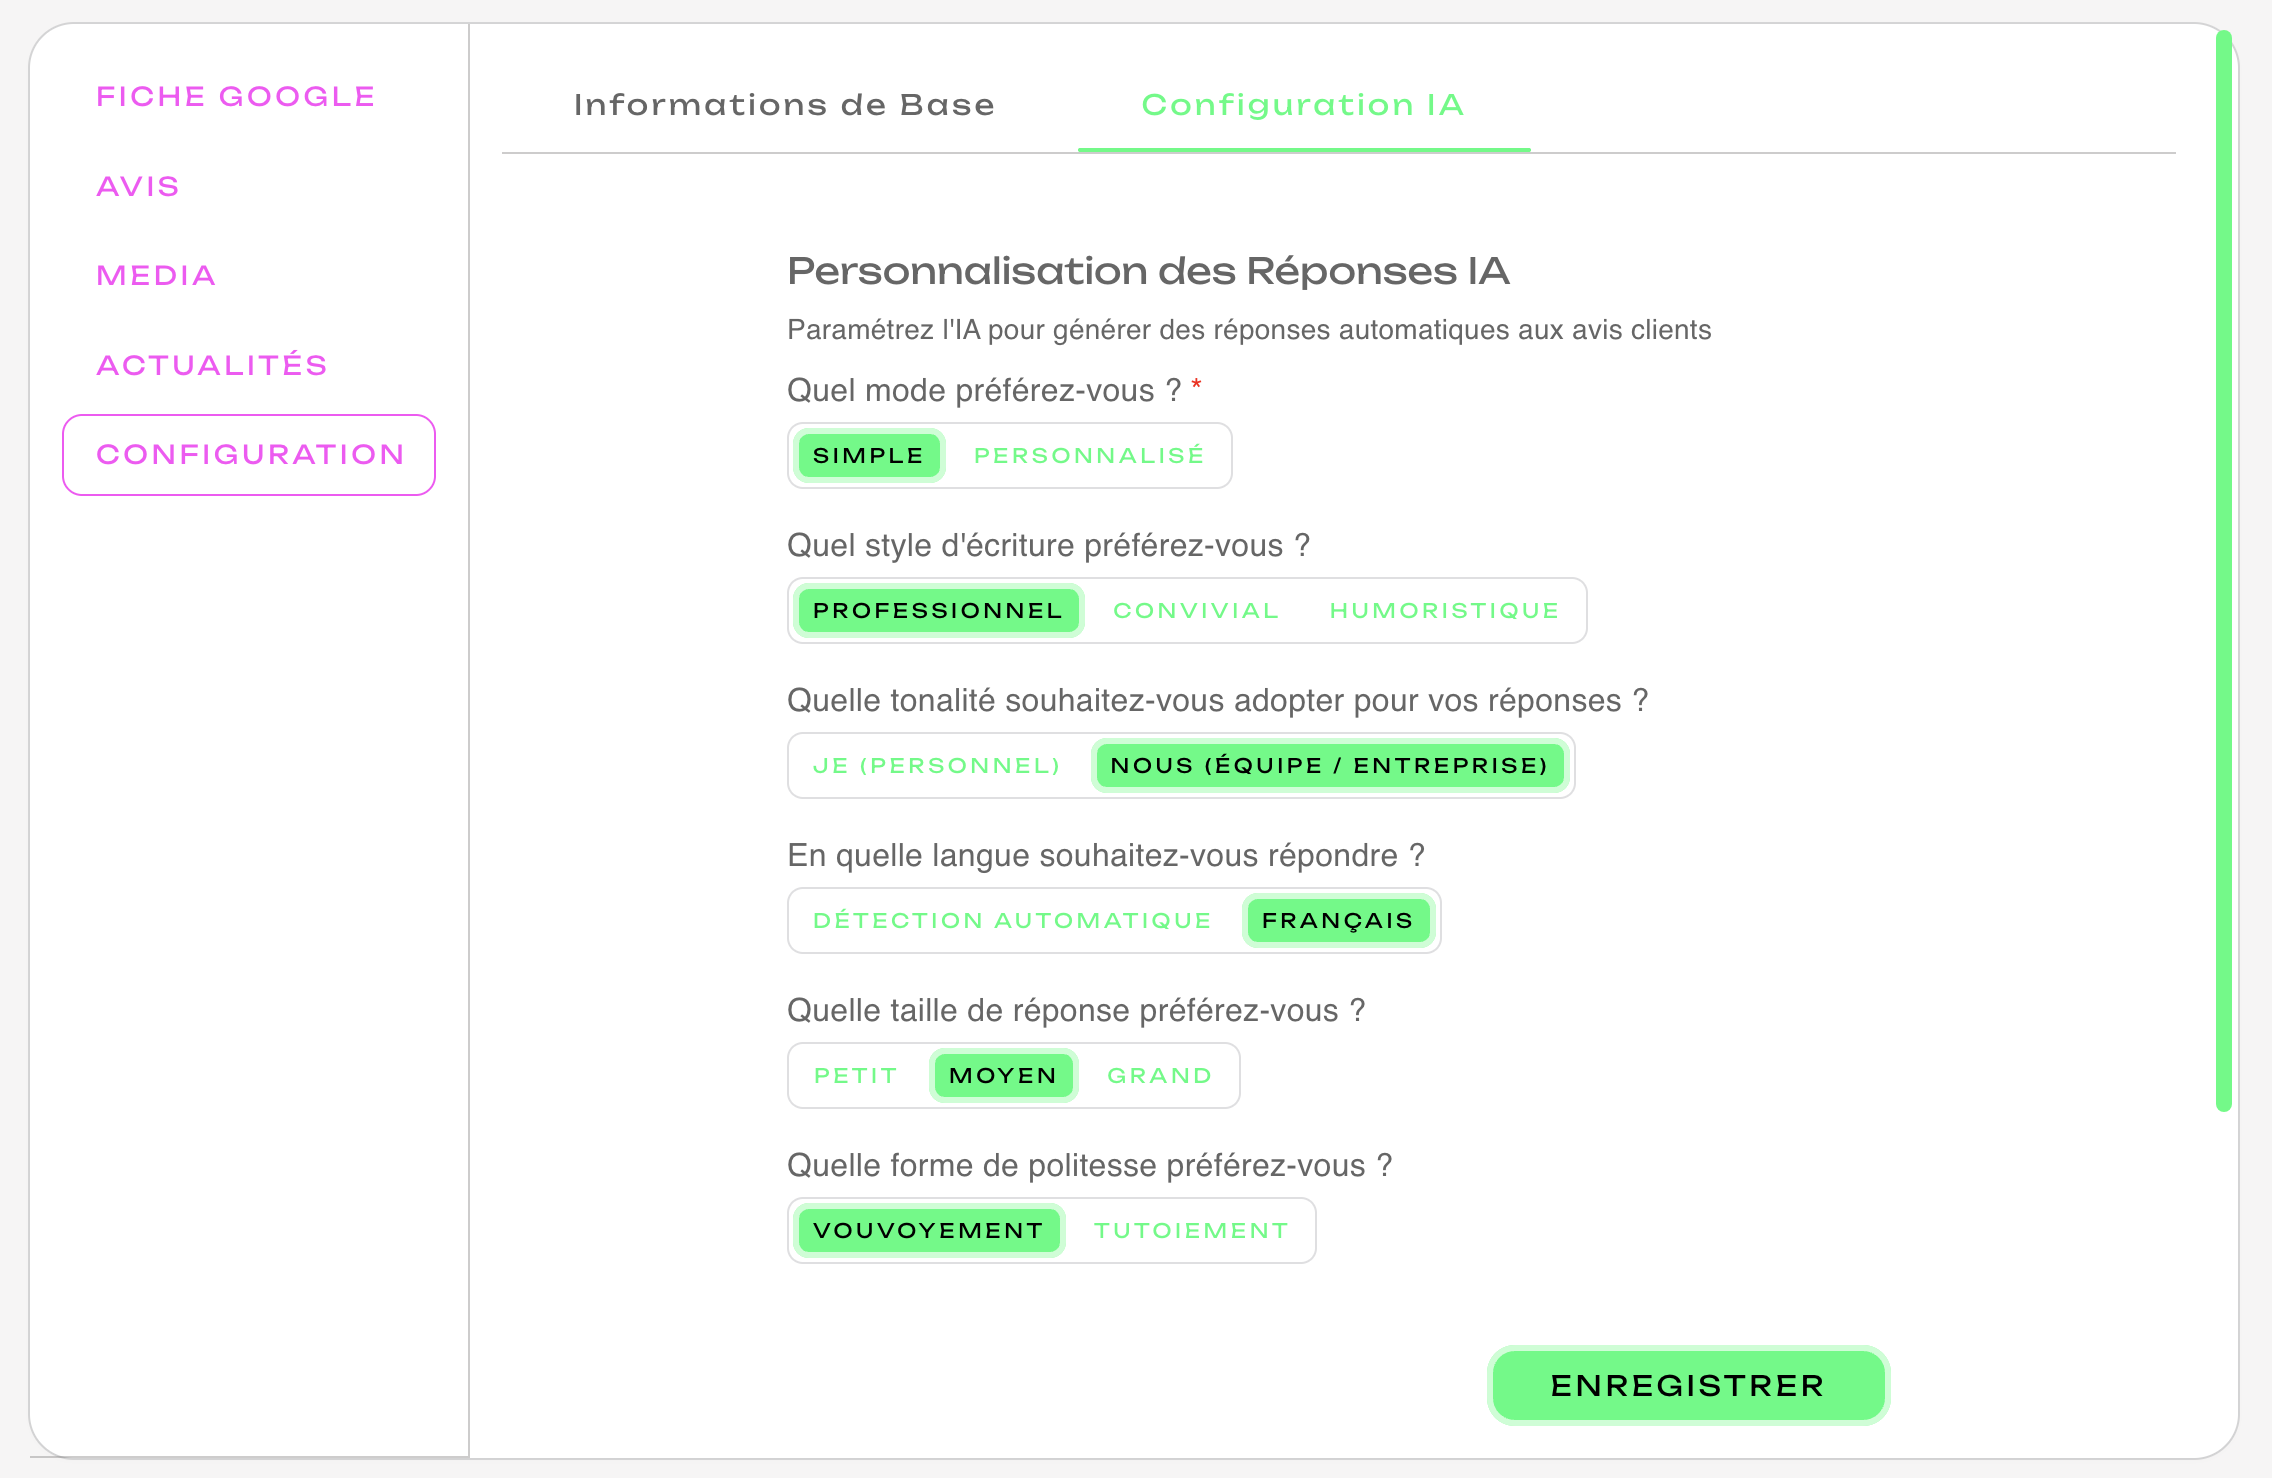This screenshot has width=2272, height=1478.
Task: Switch to the Informations de Base tab
Action: point(783,104)
